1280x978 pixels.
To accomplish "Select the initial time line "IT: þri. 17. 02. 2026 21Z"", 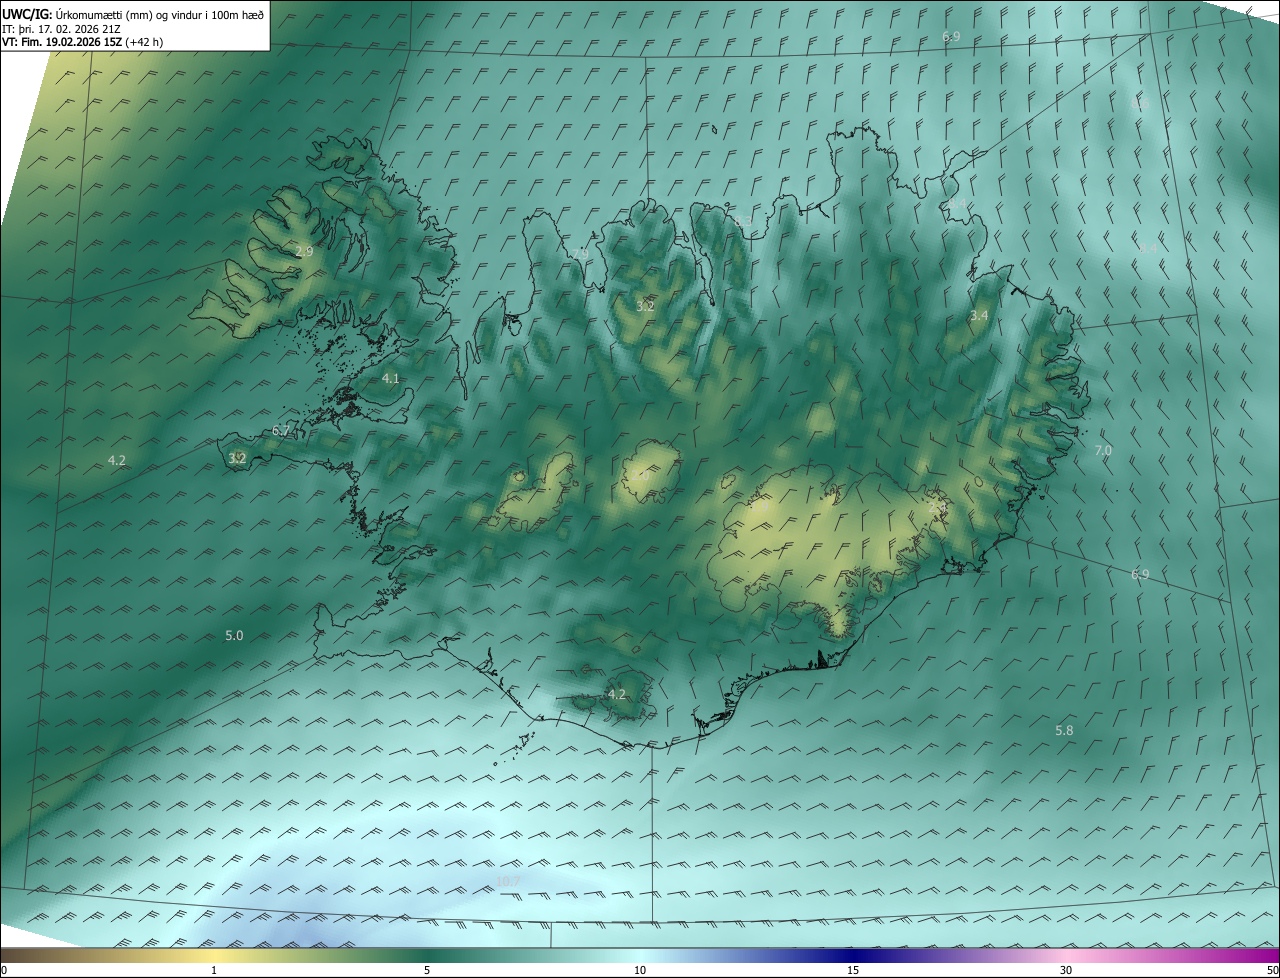I will tap(62, 28).
